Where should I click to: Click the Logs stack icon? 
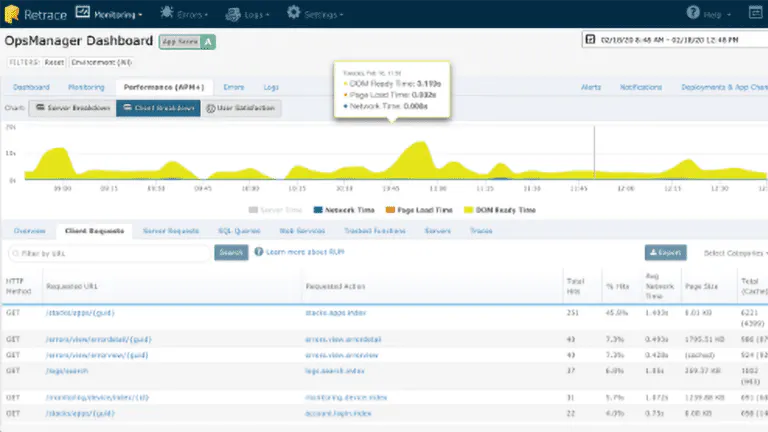(233, 14)
